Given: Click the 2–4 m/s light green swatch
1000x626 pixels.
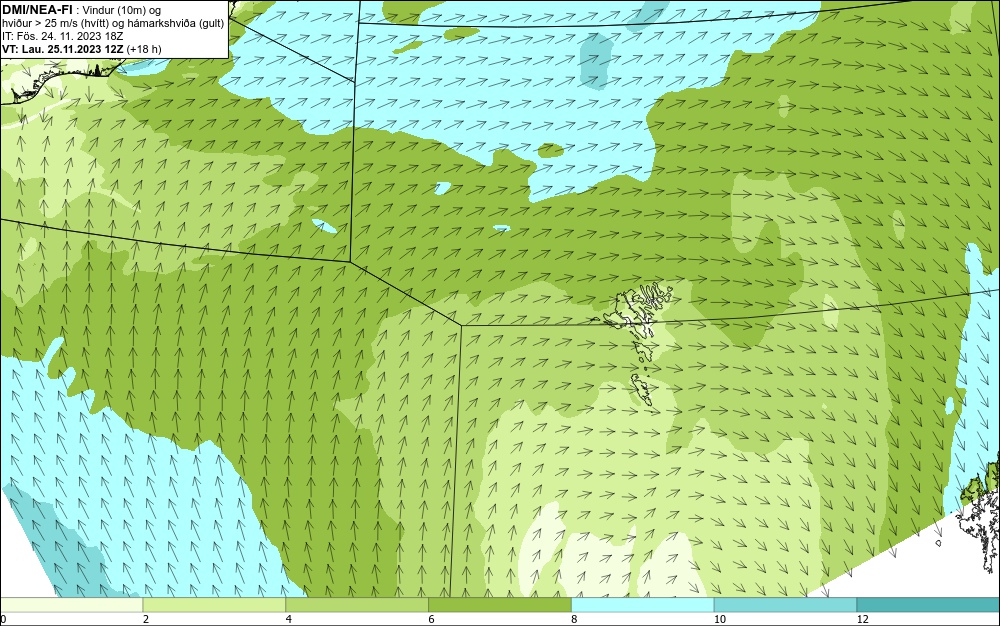Looking at the screenshot, I should tap(214, 605).
